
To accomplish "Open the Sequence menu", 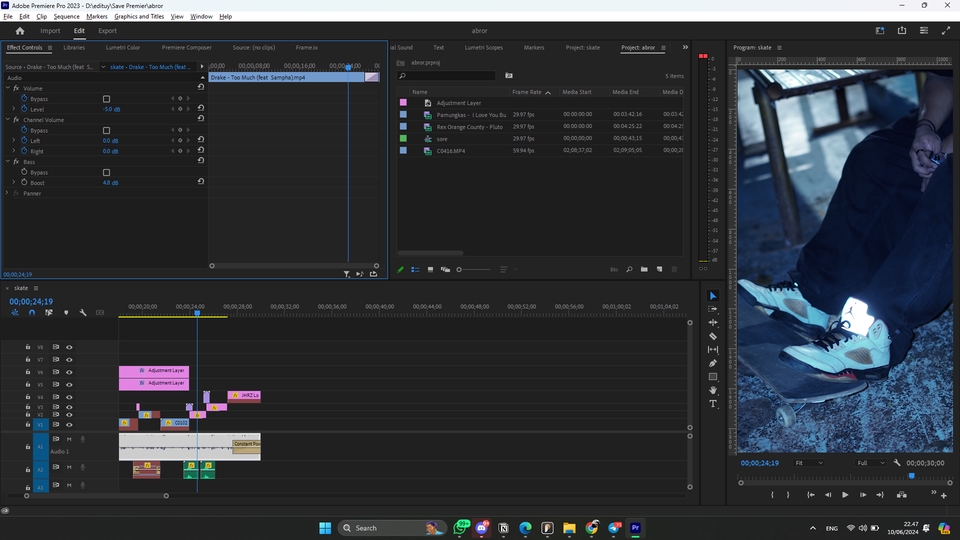I will tap(66, 17).
